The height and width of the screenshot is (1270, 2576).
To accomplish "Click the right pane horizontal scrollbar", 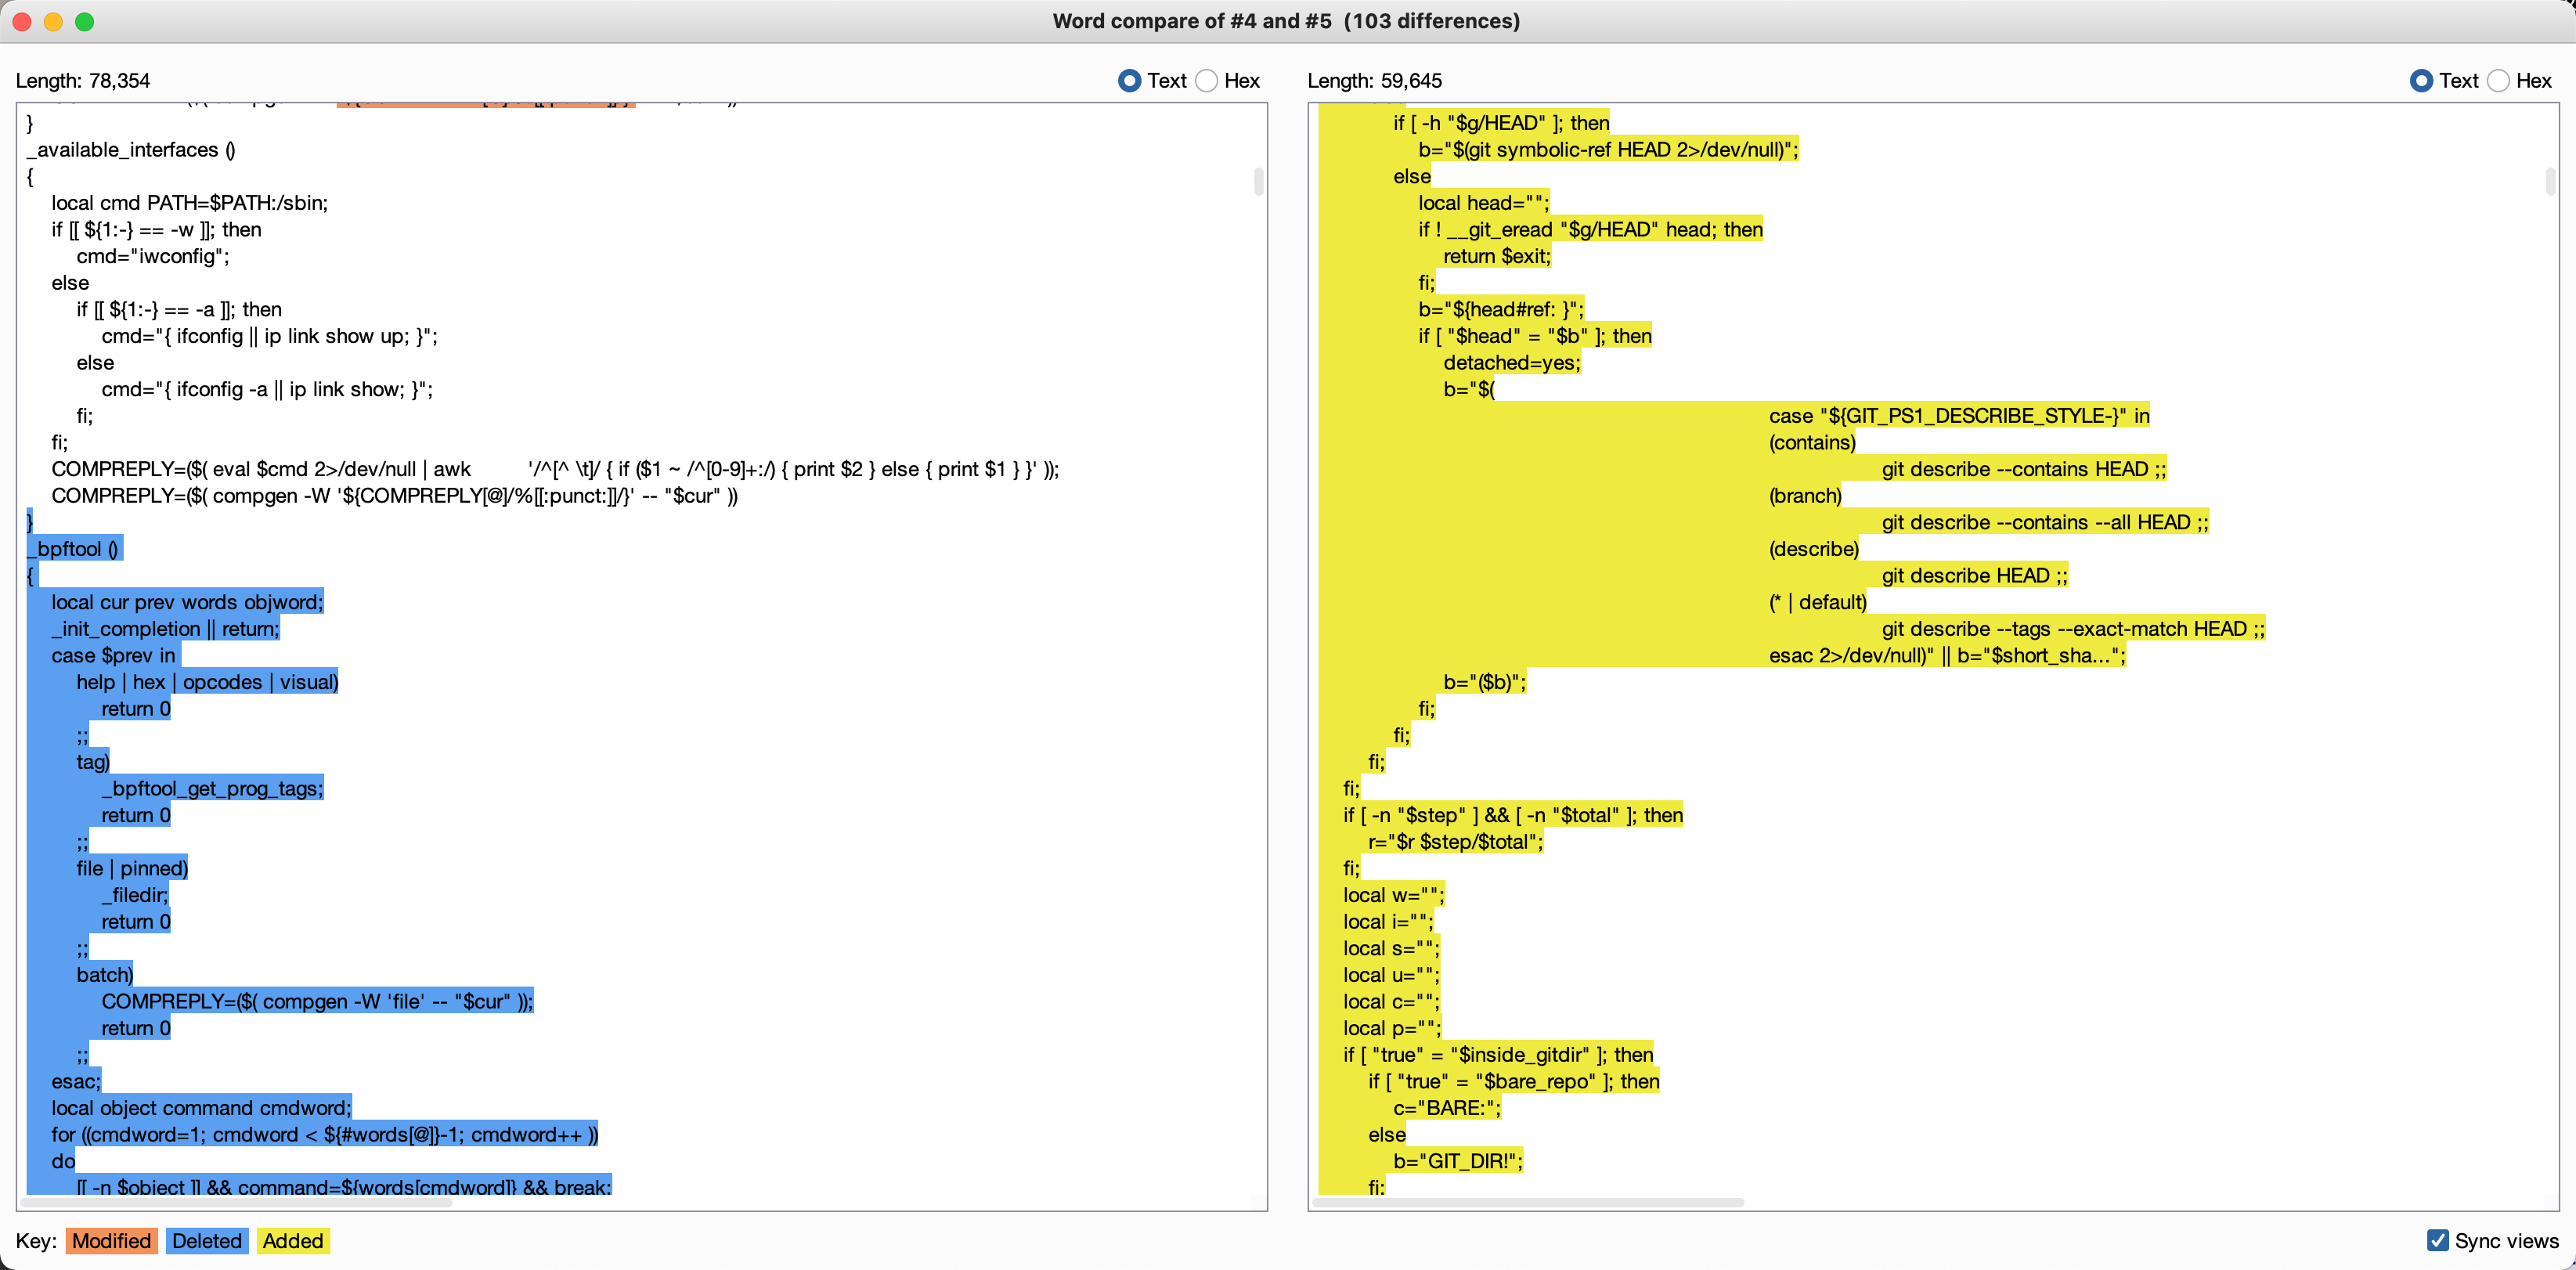I will coord(1530,1202).
